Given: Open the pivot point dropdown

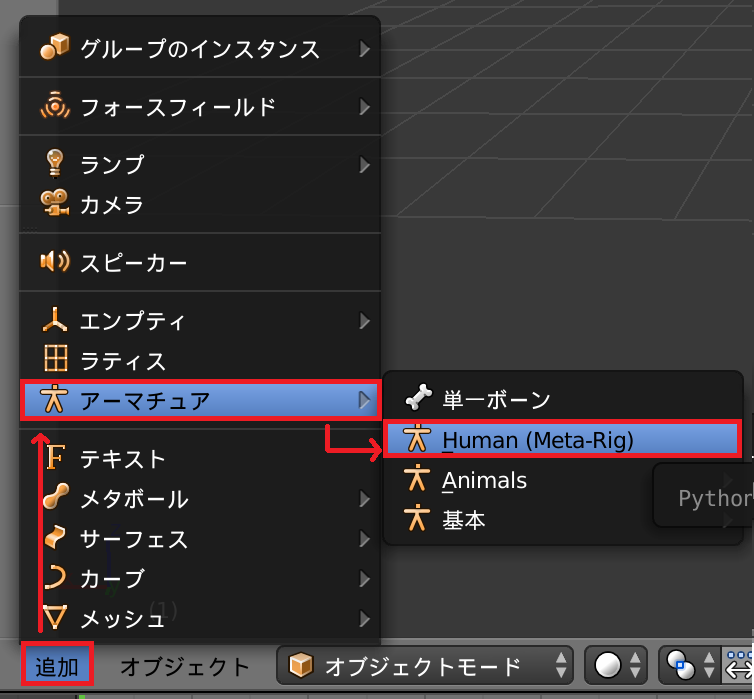Looking at the screenshot, I should (689, 666).
